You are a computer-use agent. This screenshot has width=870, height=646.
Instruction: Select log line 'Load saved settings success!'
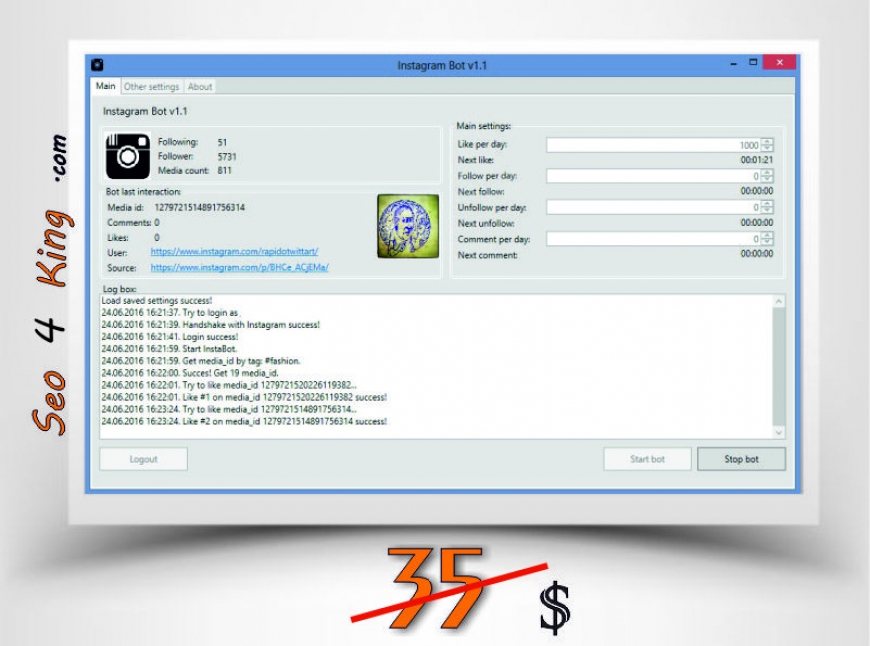[156, 300]
